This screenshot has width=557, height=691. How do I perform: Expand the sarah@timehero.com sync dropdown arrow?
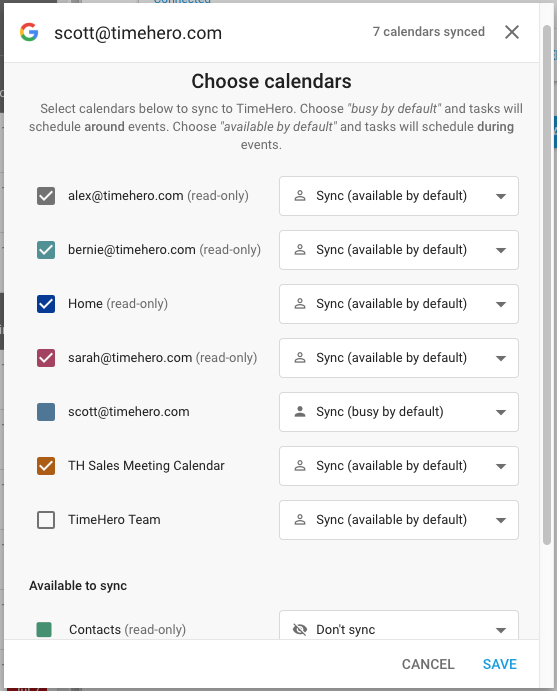click(501, 358)
